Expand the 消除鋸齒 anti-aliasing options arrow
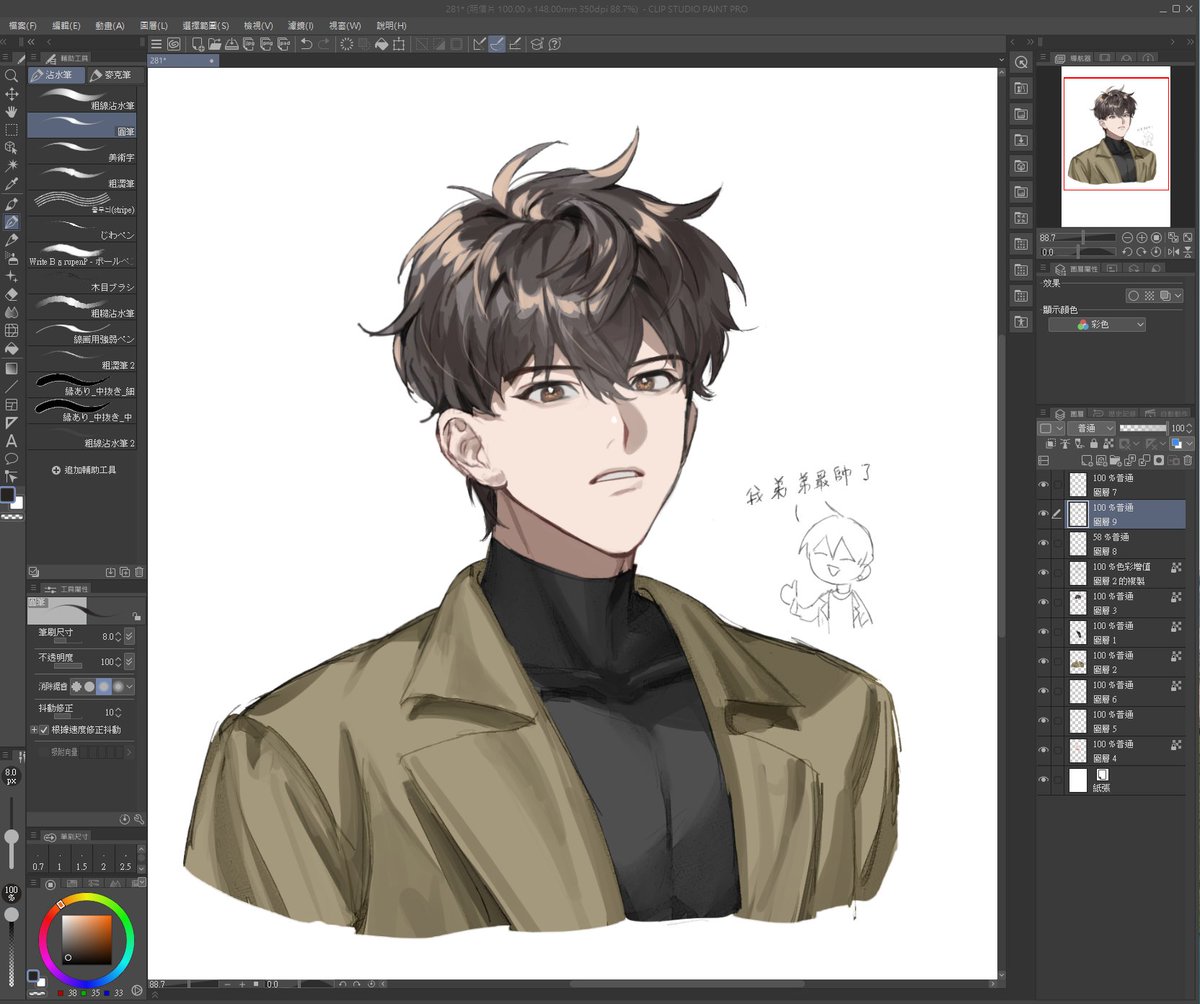 tap(129, 687)
